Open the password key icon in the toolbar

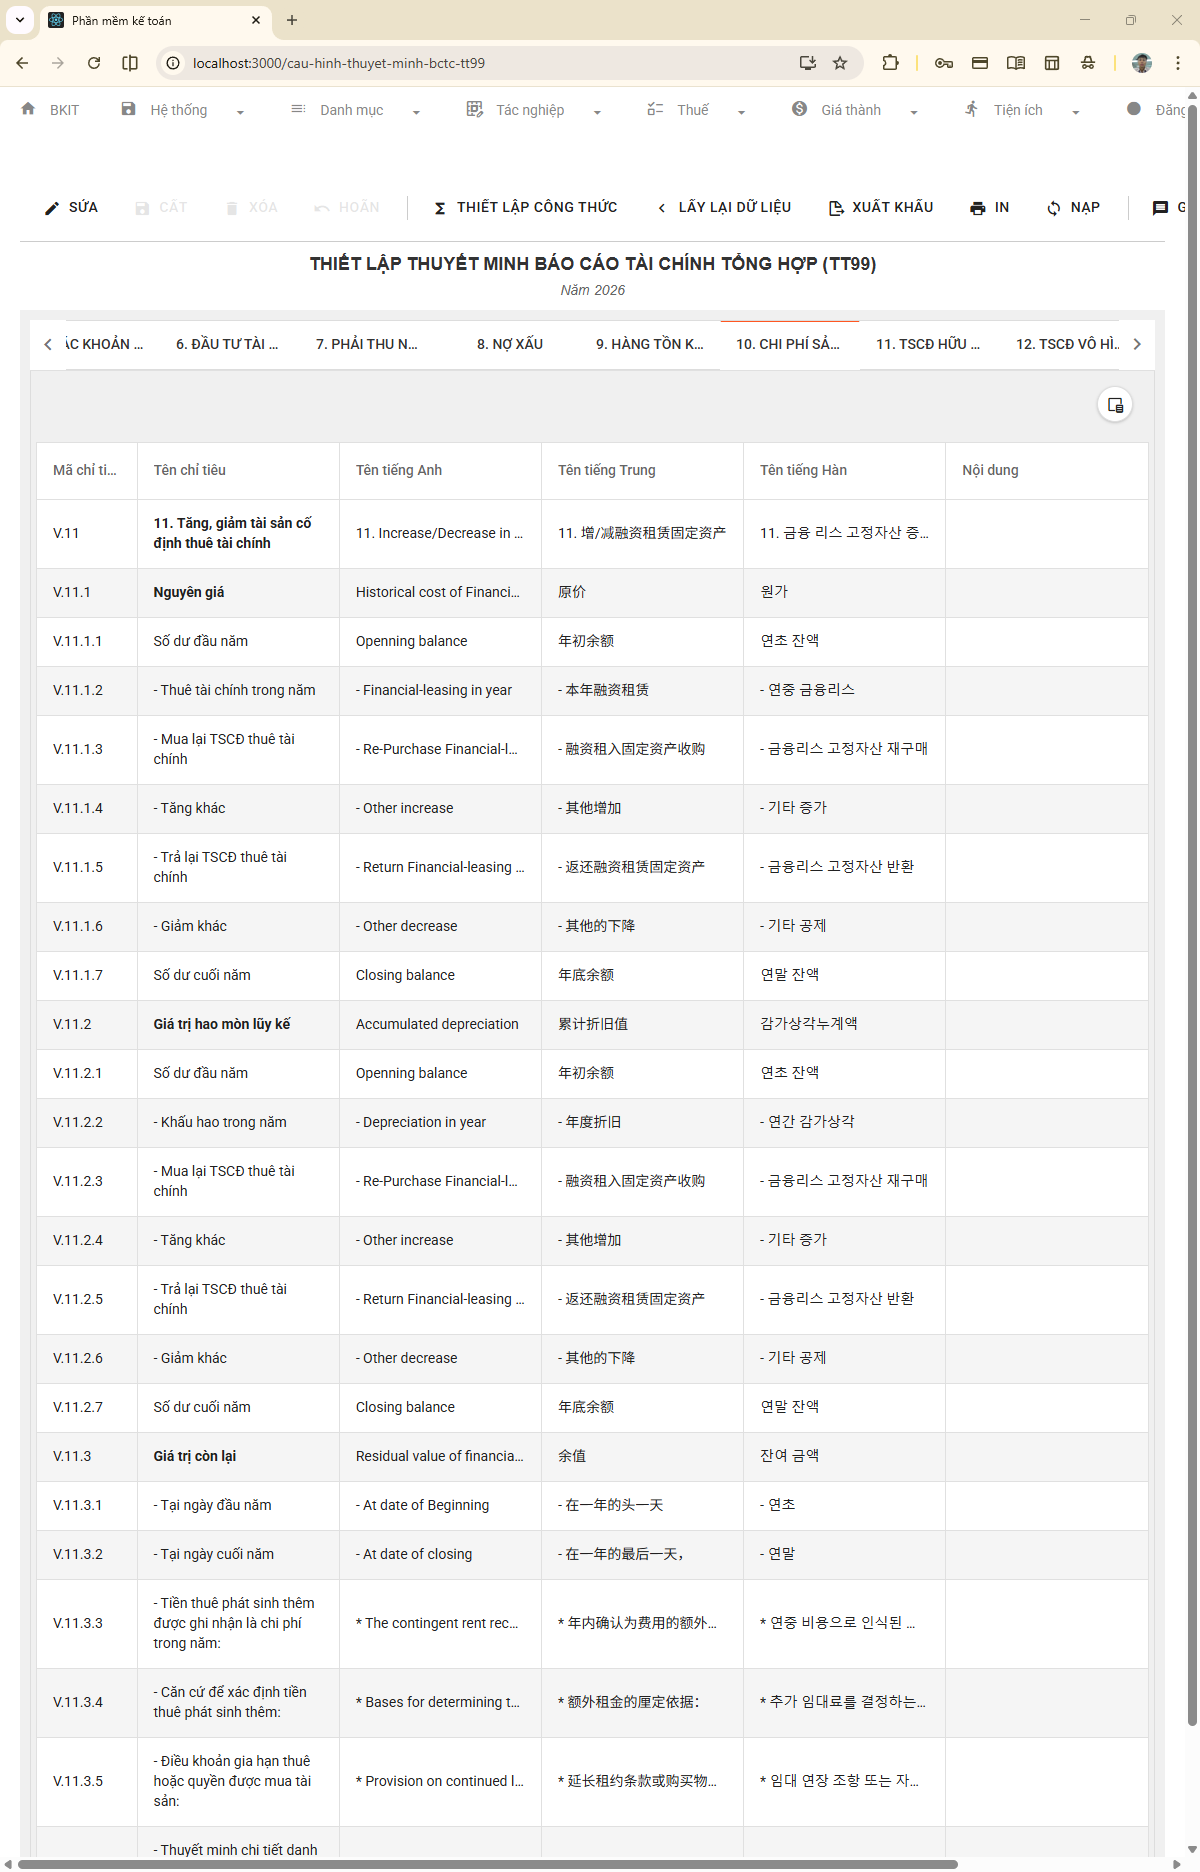944,63
